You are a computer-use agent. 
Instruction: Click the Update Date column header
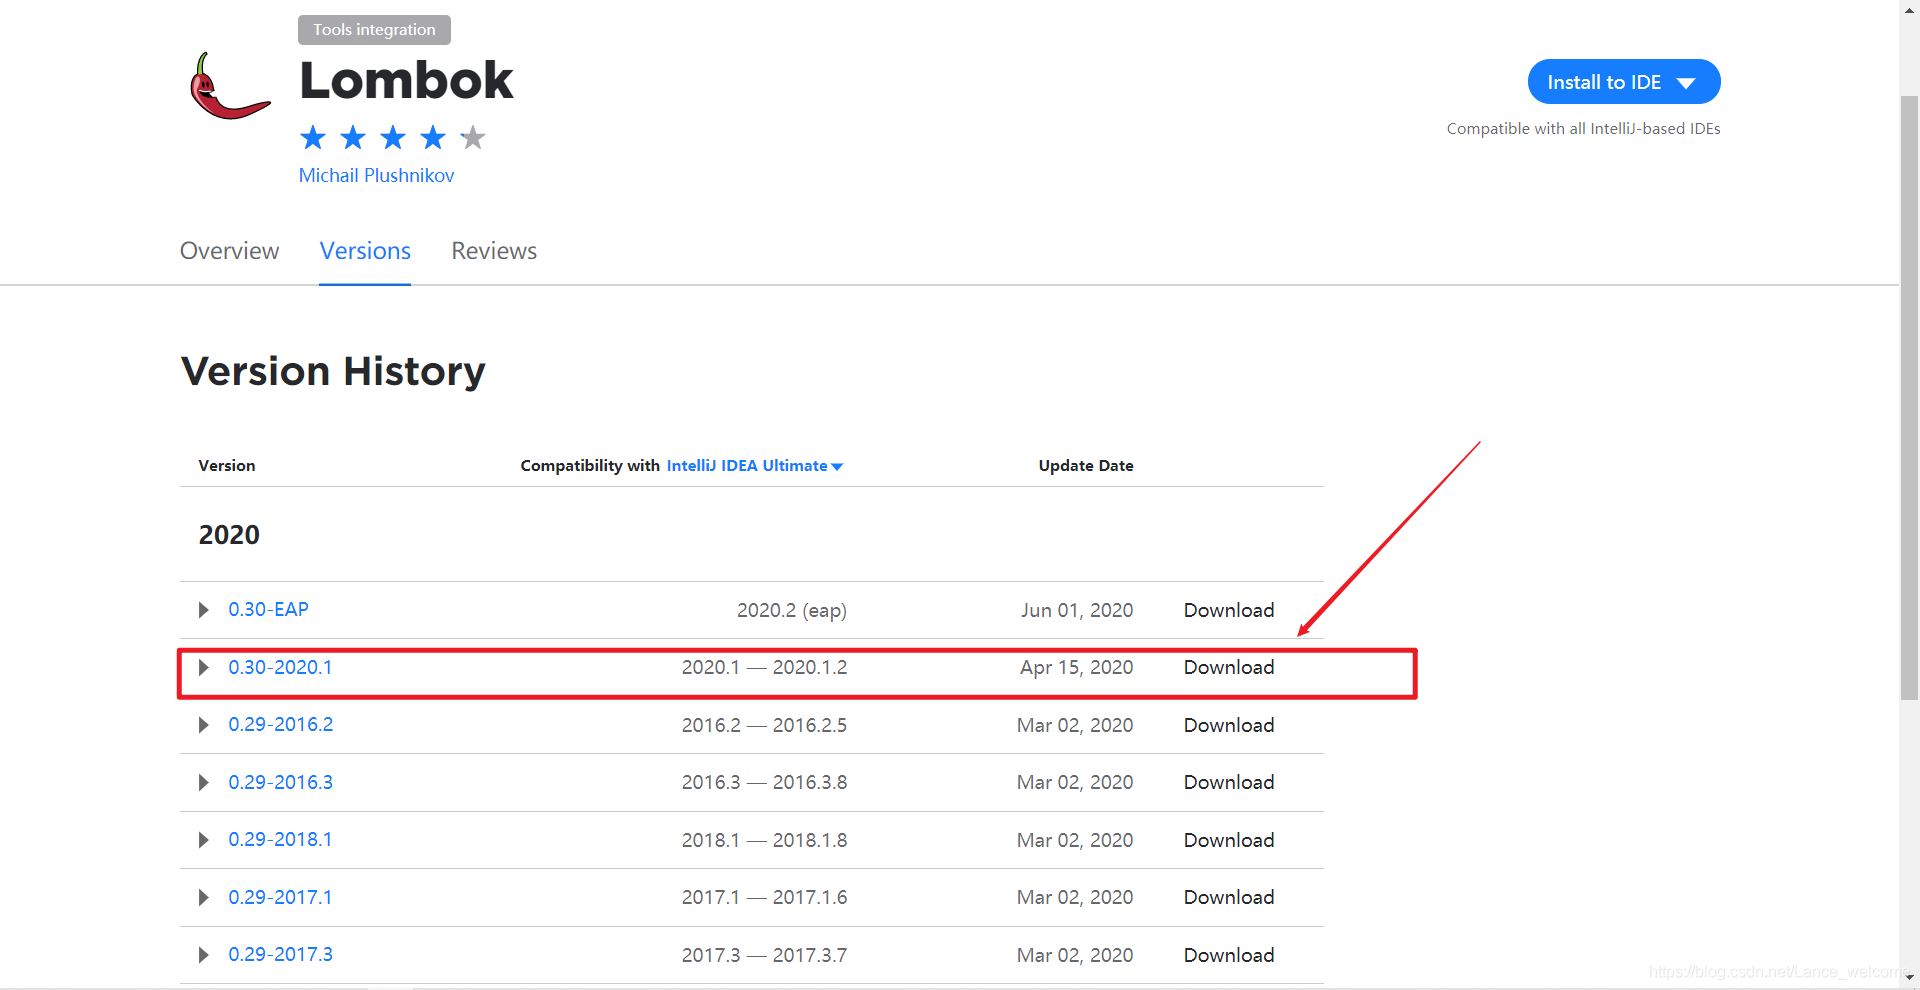click(x=1086, y=466)
